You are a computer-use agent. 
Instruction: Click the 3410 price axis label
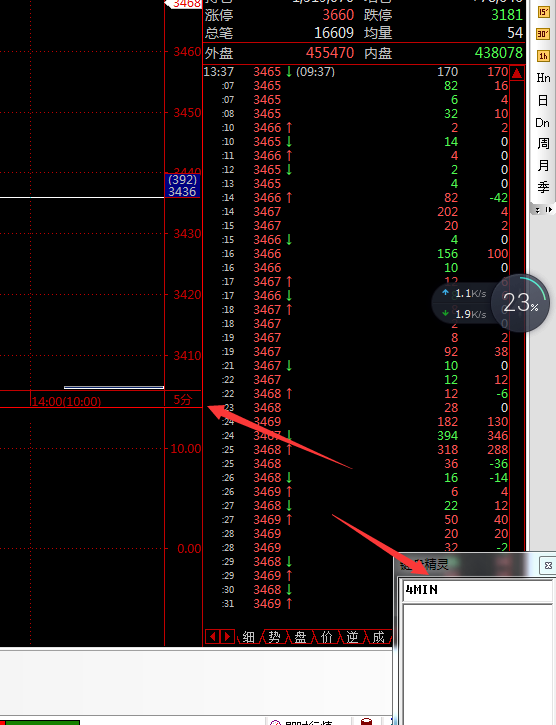pyautogui.click(x=187, y=356)
